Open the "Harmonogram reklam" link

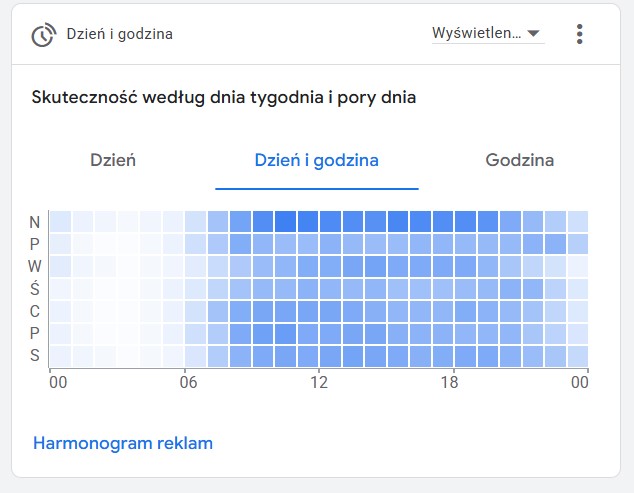pyautogui.click(x=123, y=443)
